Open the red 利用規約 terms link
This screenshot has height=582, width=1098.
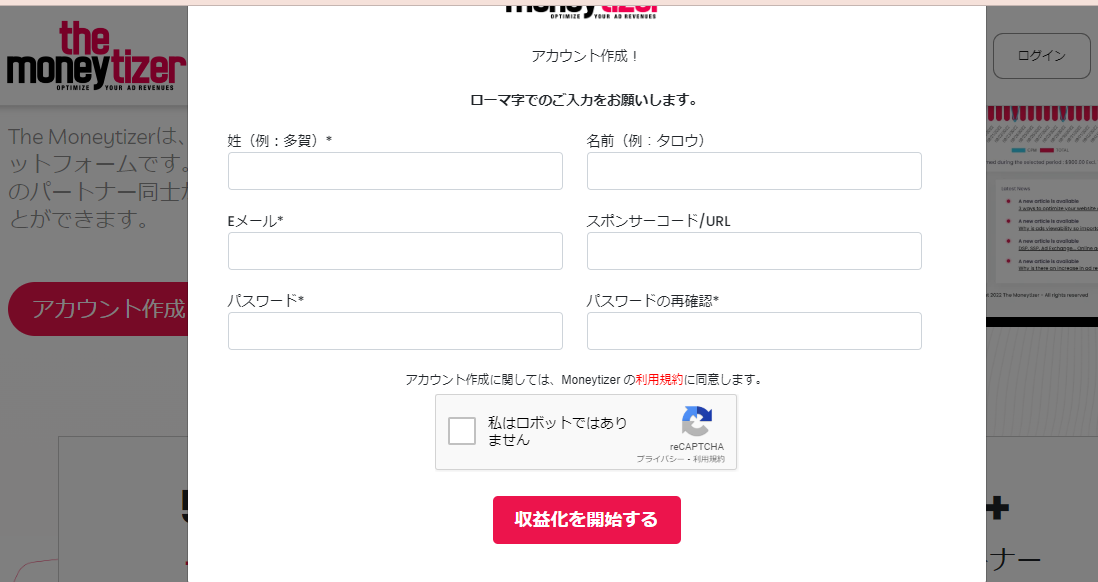pos(659,380)
